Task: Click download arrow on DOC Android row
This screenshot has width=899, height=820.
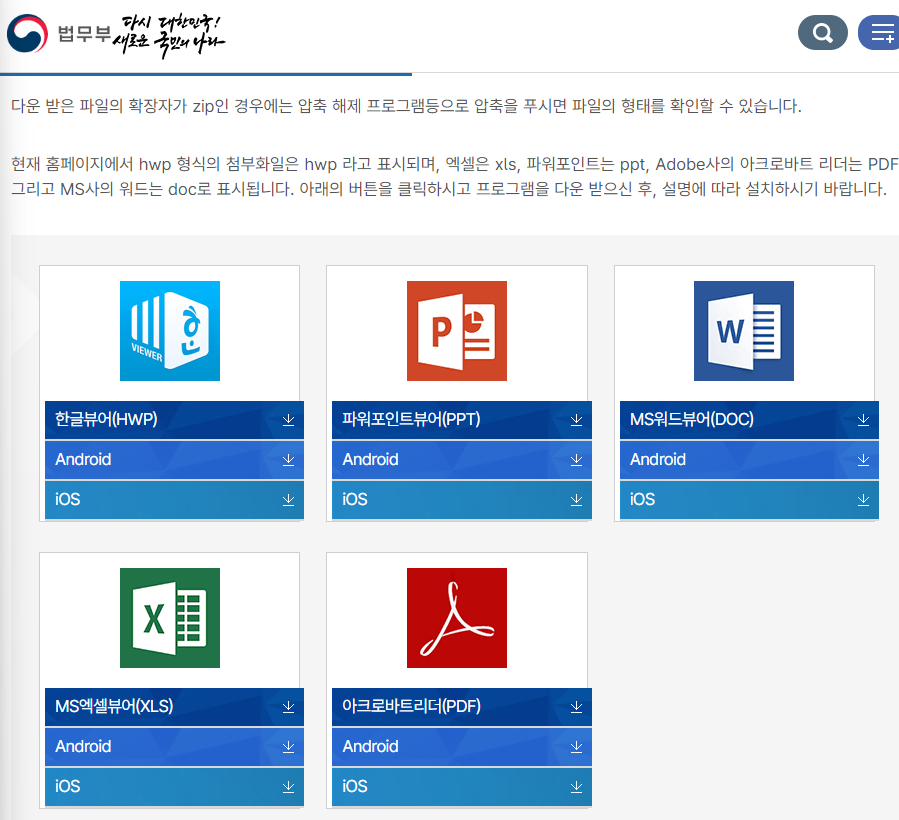Action: coord(863,460)
